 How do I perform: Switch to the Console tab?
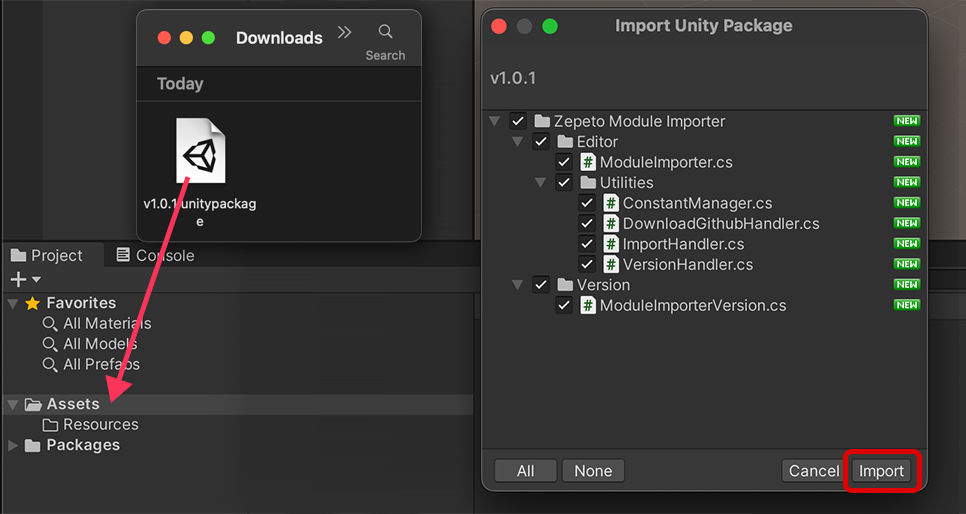(x=155, y=255)
